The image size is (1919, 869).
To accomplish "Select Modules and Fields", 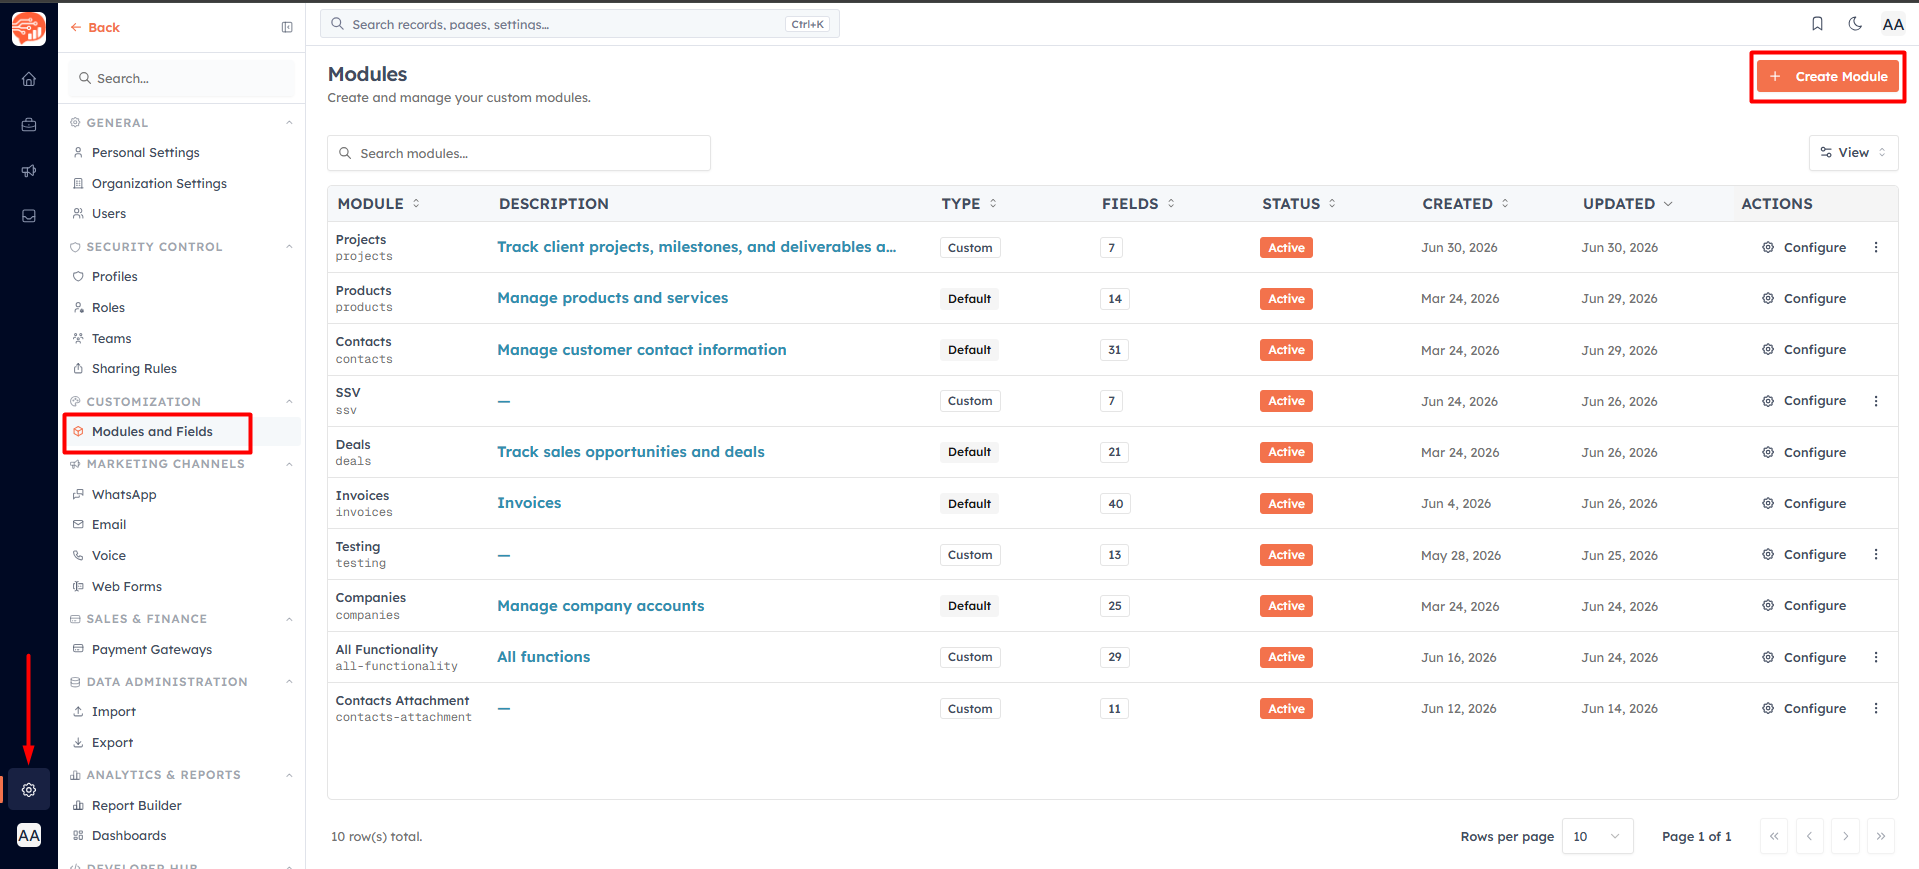I will point(152,431).
